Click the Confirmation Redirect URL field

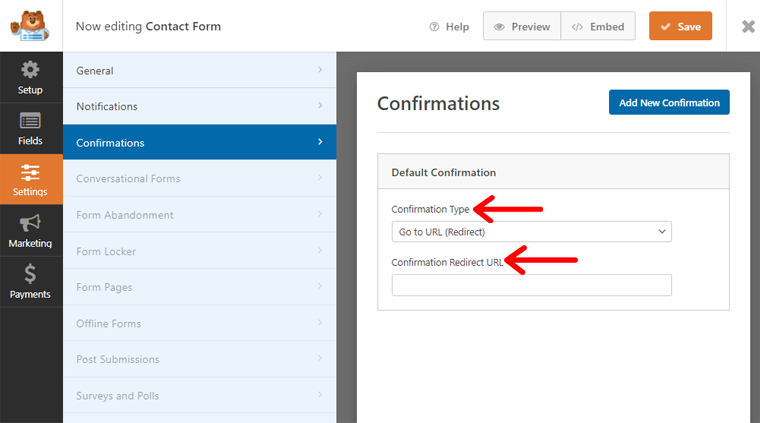pos(531,286)
